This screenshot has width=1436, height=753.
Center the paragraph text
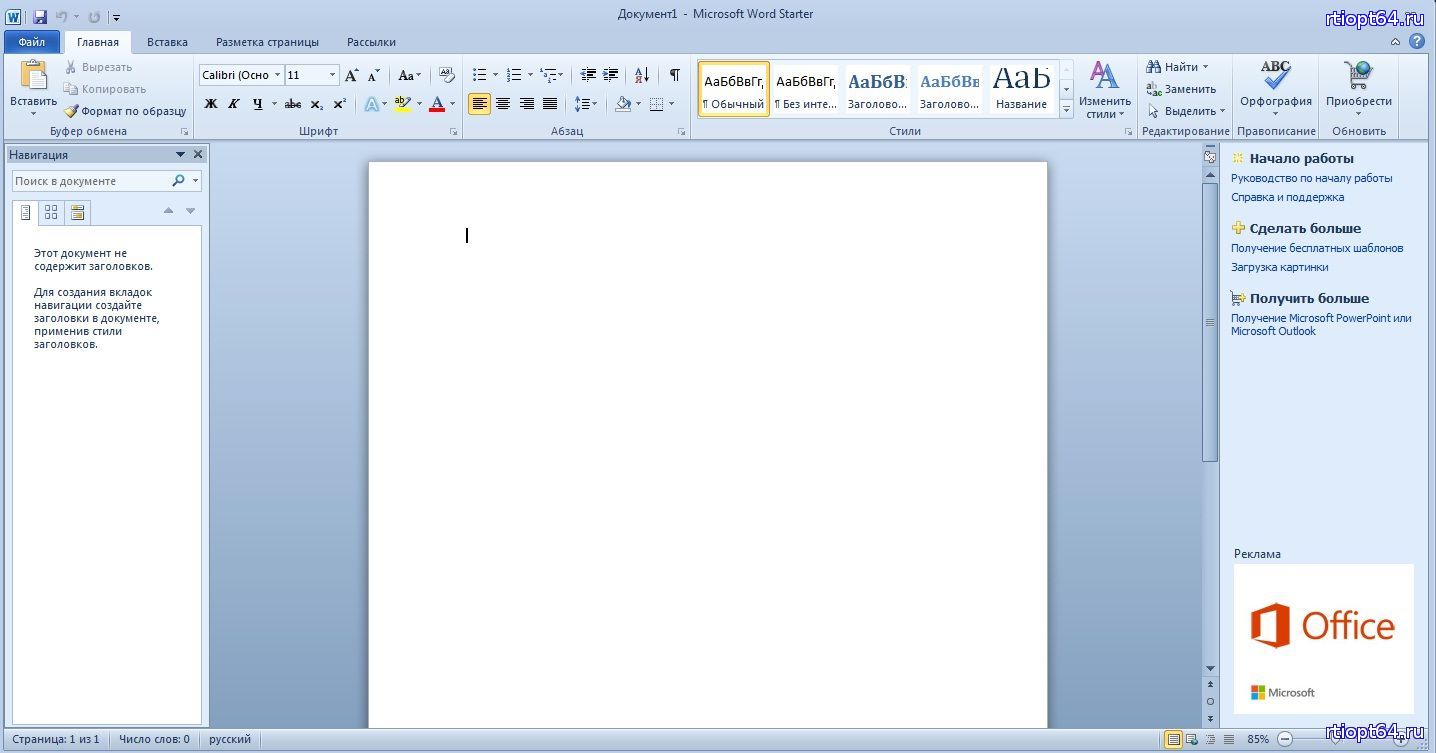pos(503,104)
